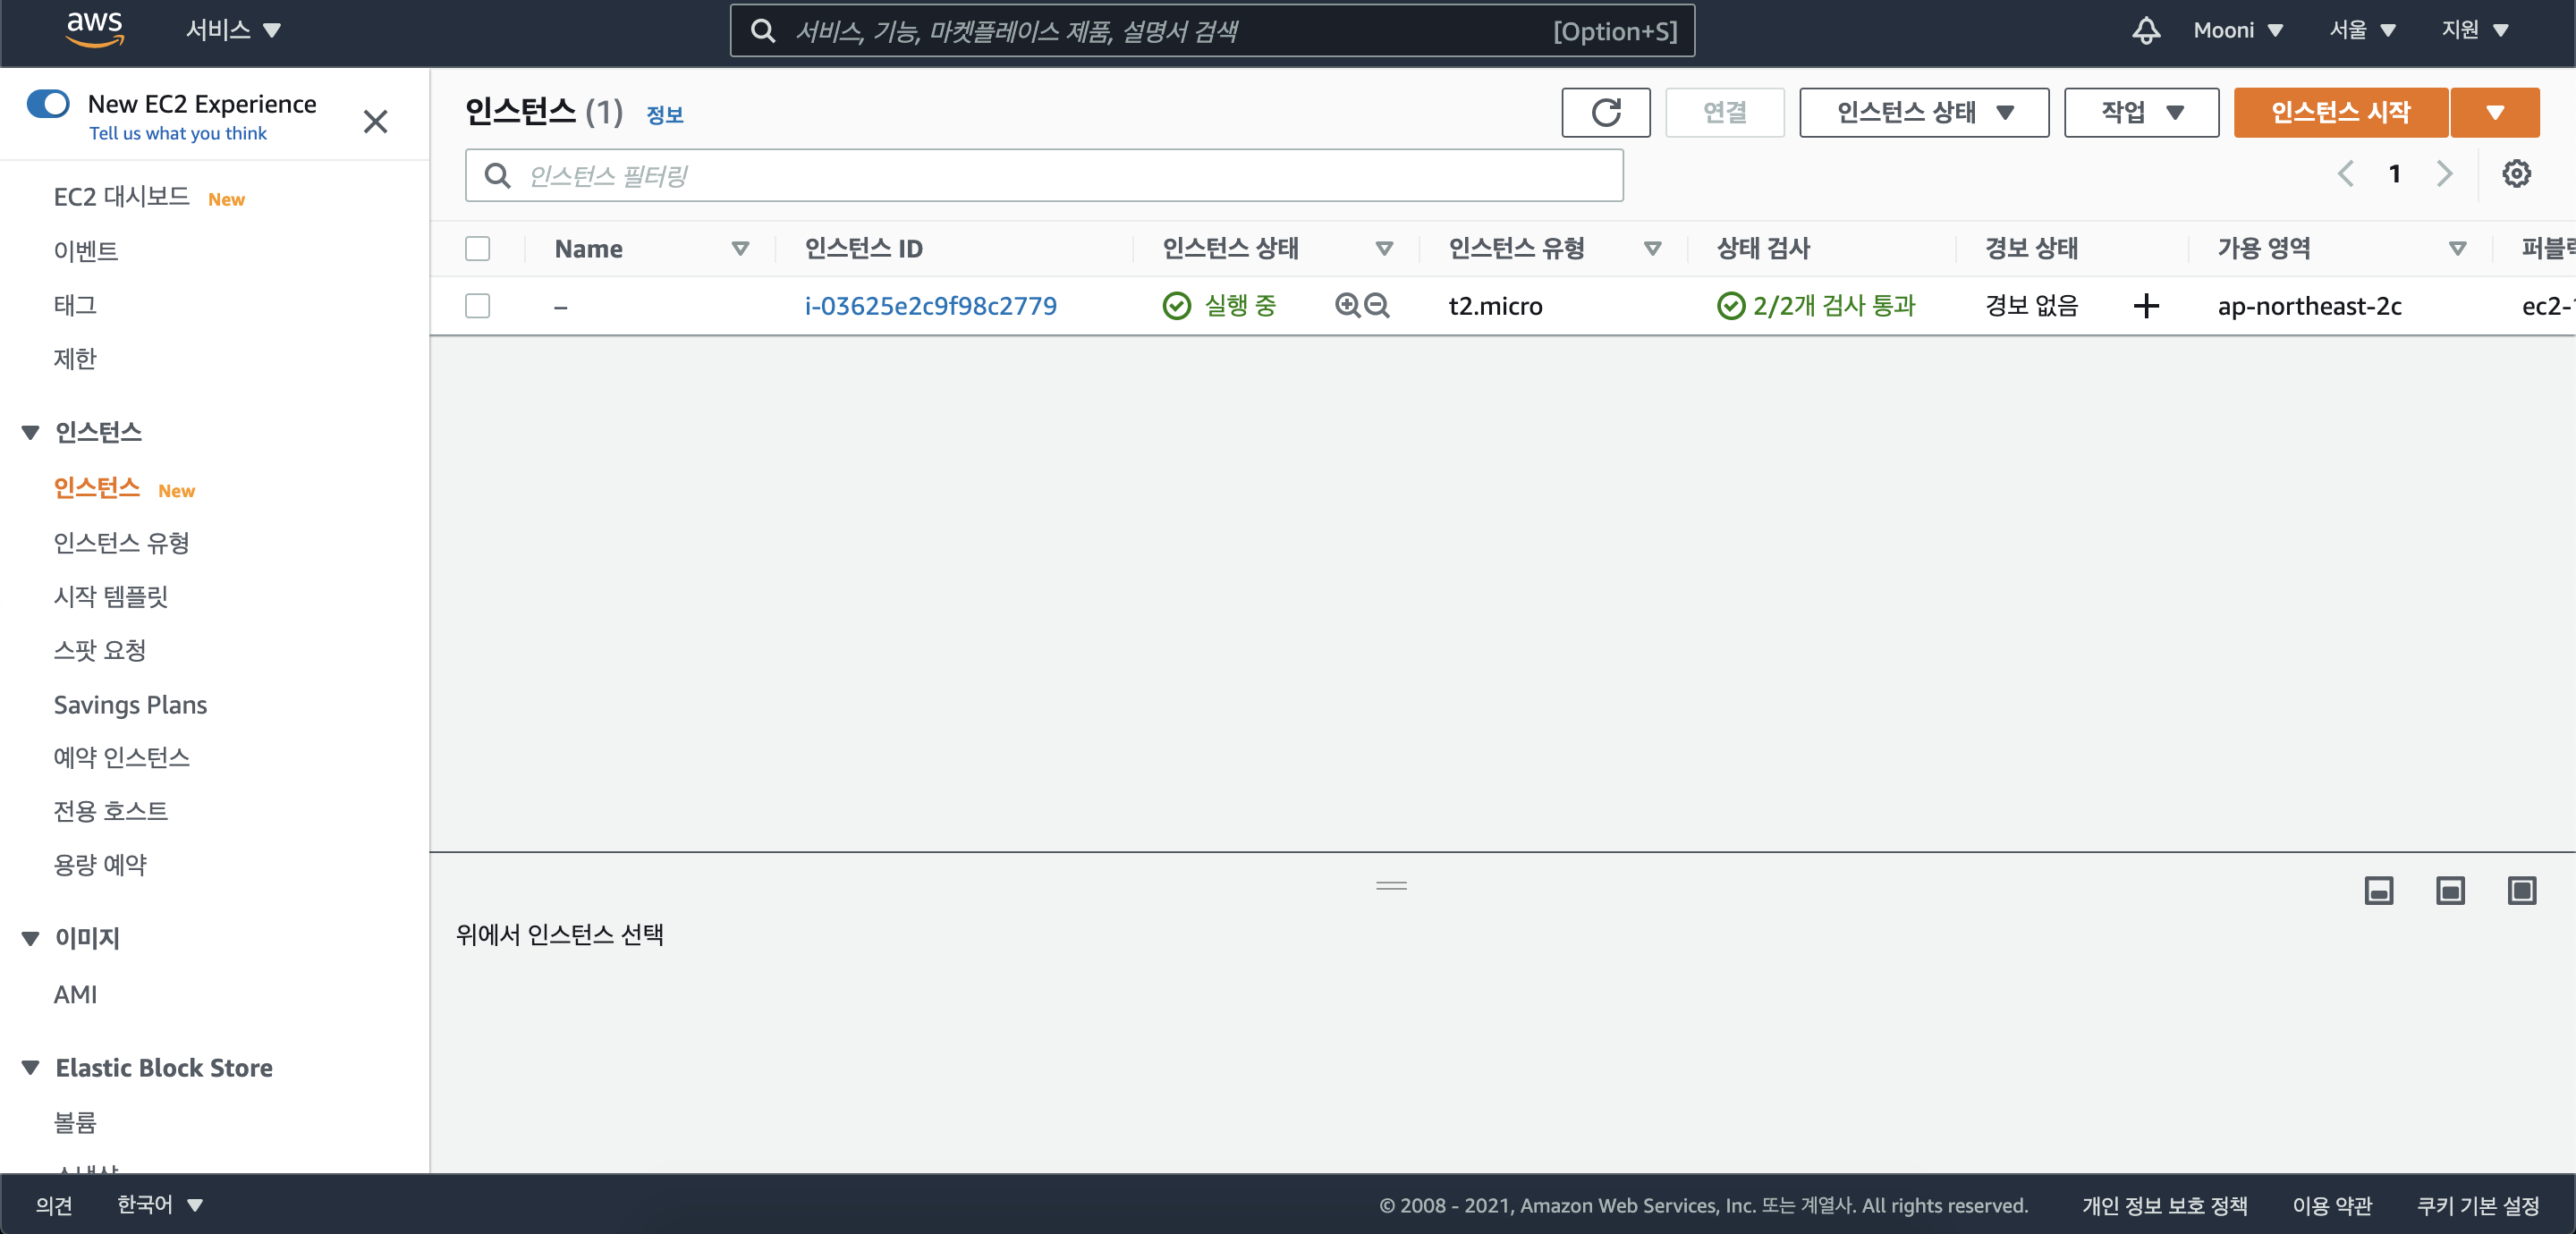Click the plus icon next to 경보 없음

point(2145,306)
